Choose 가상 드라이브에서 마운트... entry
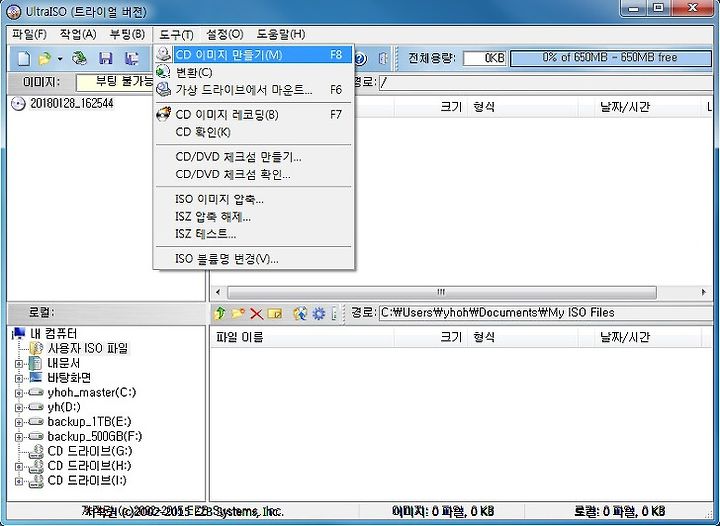 click(x=254, y=90)
